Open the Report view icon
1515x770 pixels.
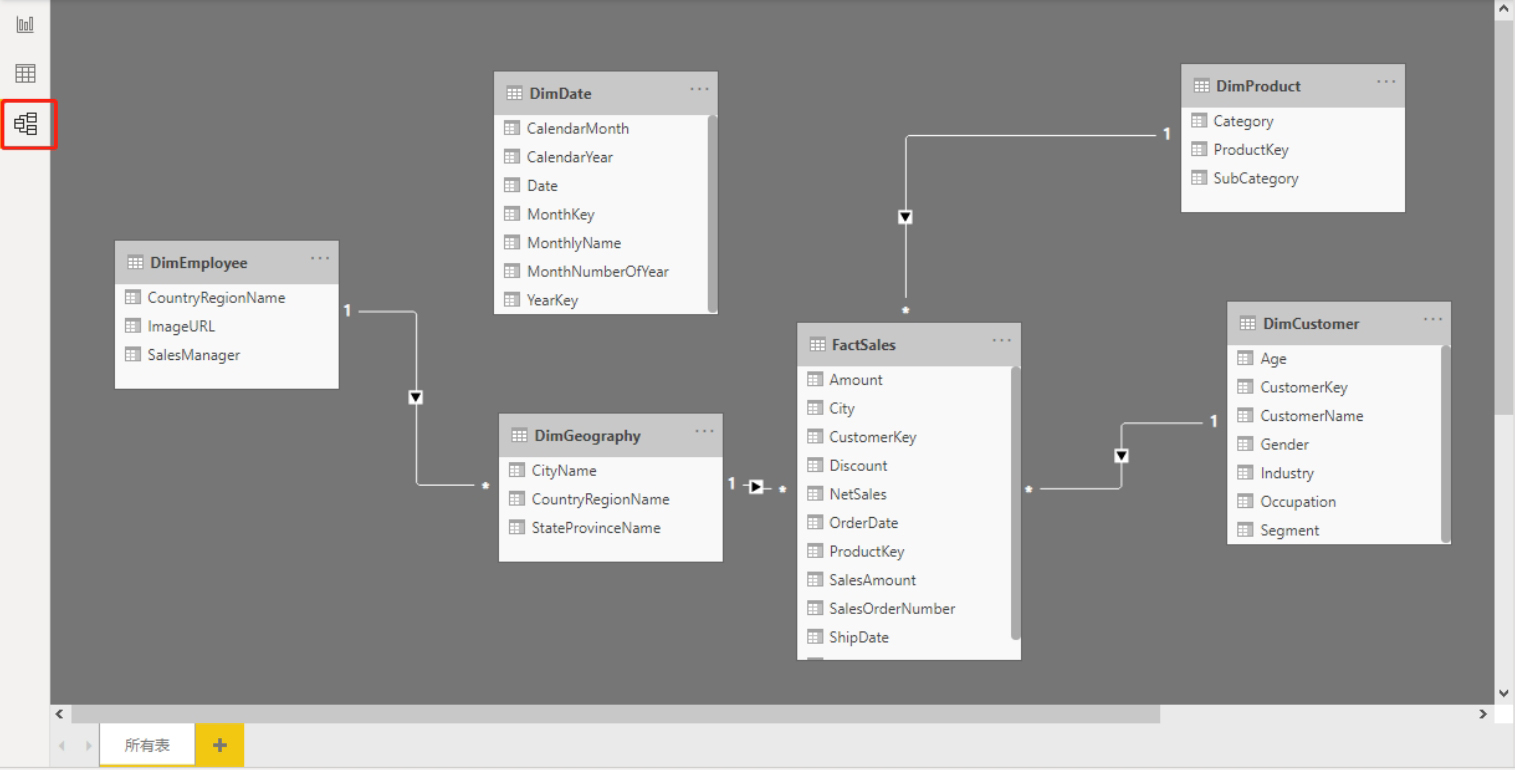[x=25, y=24]
